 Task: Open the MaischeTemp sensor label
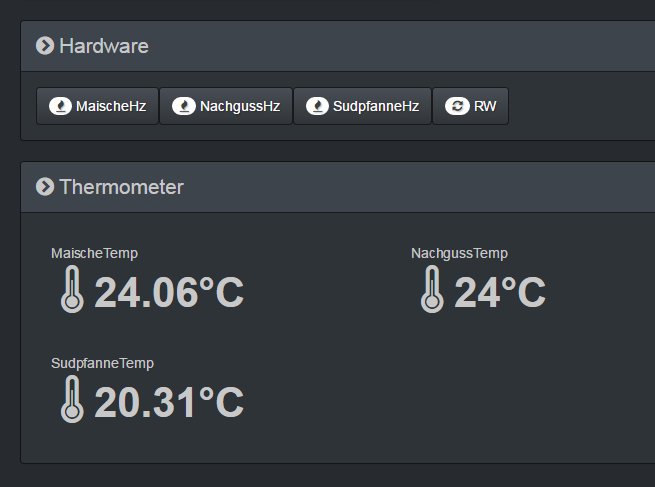94,253
